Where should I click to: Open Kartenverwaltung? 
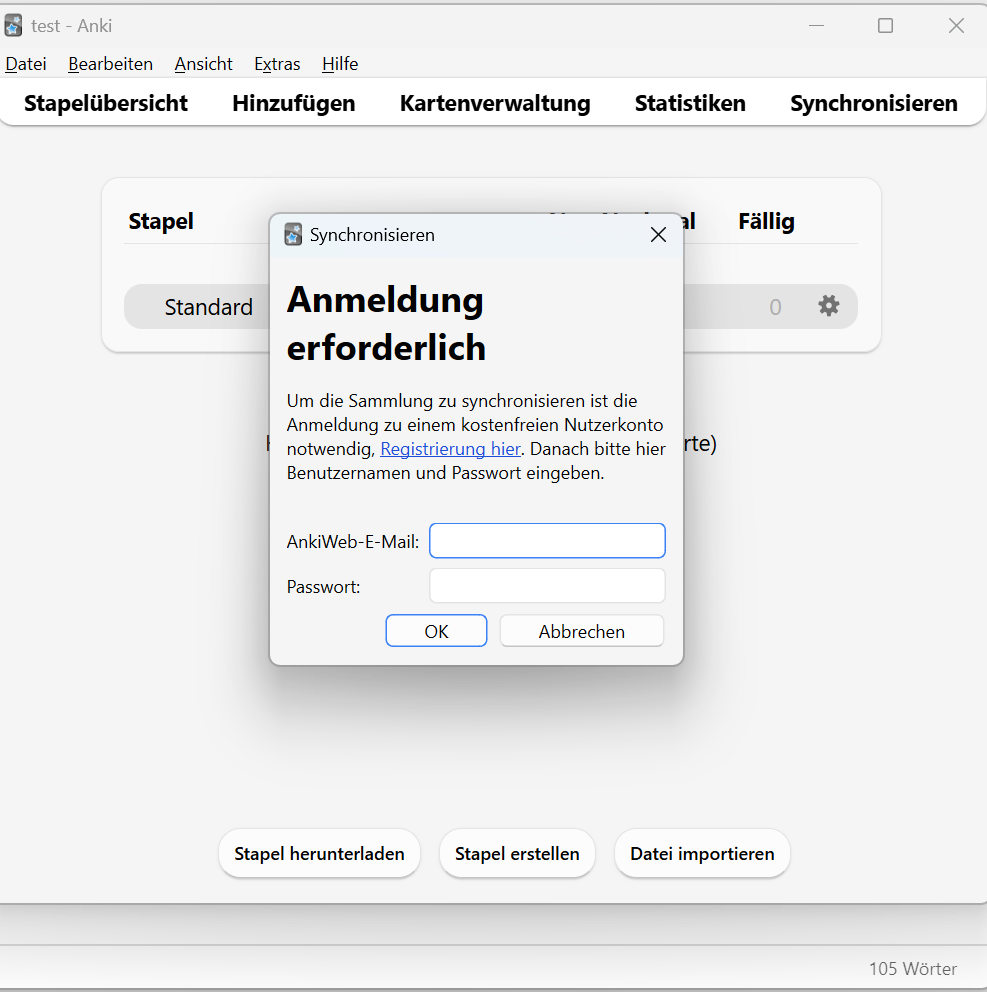[495, 103]
